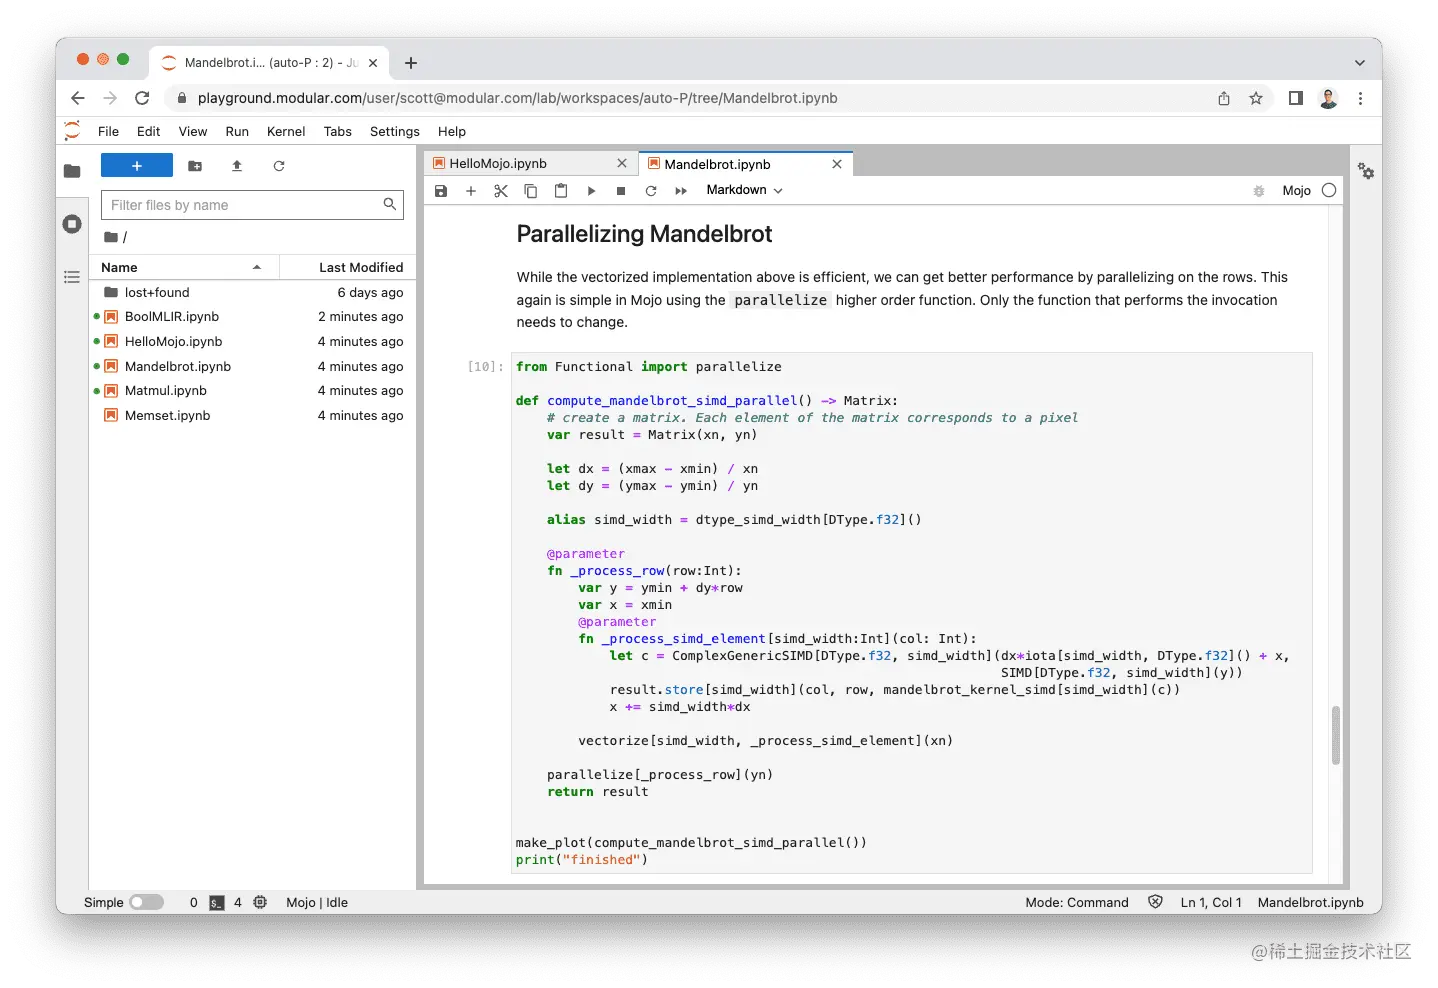Refresh the file browser list
Screen dimensions: 1438x988
coord(279,166)
